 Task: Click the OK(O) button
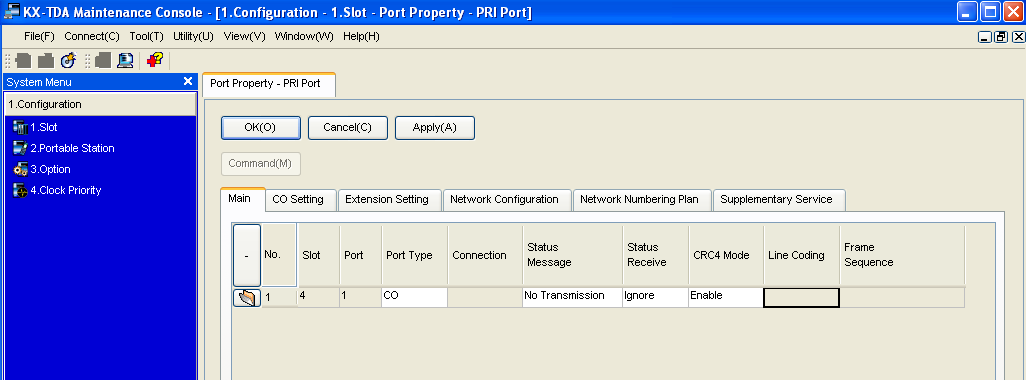tap(260, 128)
